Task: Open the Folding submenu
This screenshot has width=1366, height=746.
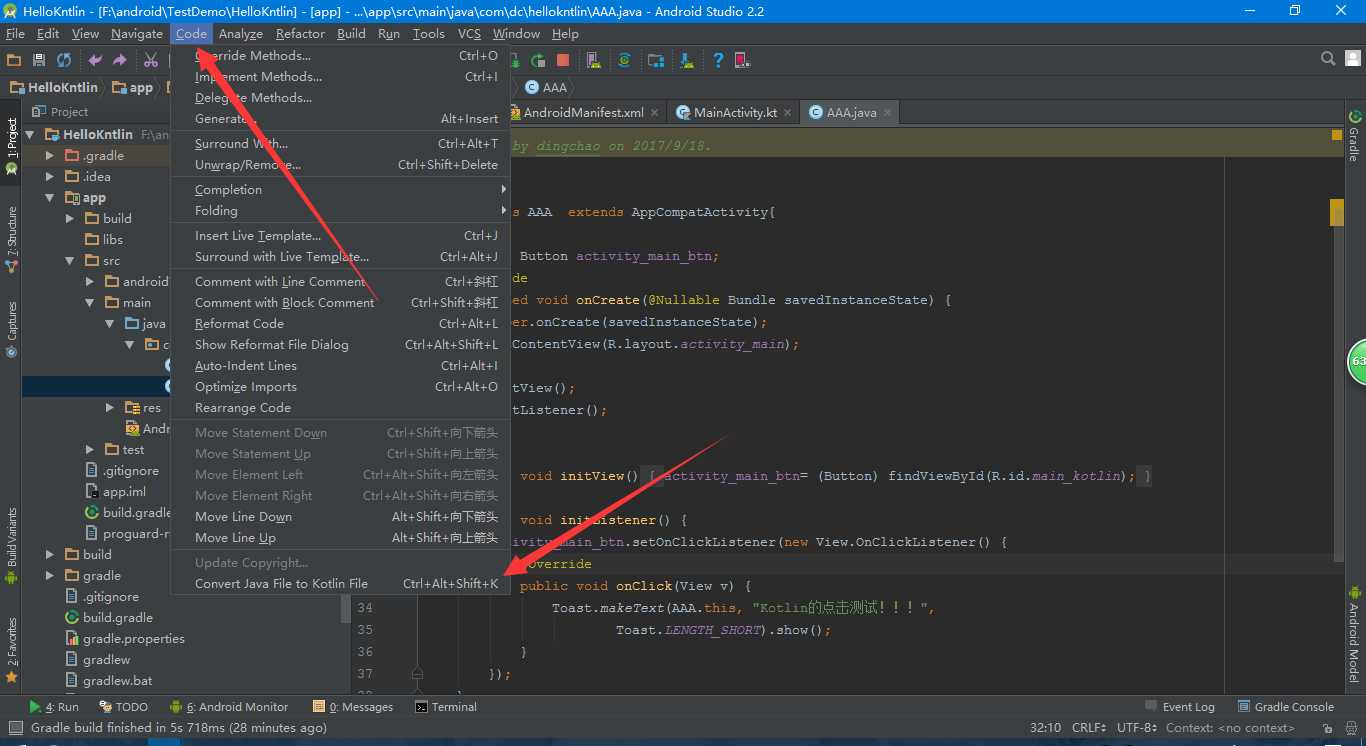Action: 340,211
